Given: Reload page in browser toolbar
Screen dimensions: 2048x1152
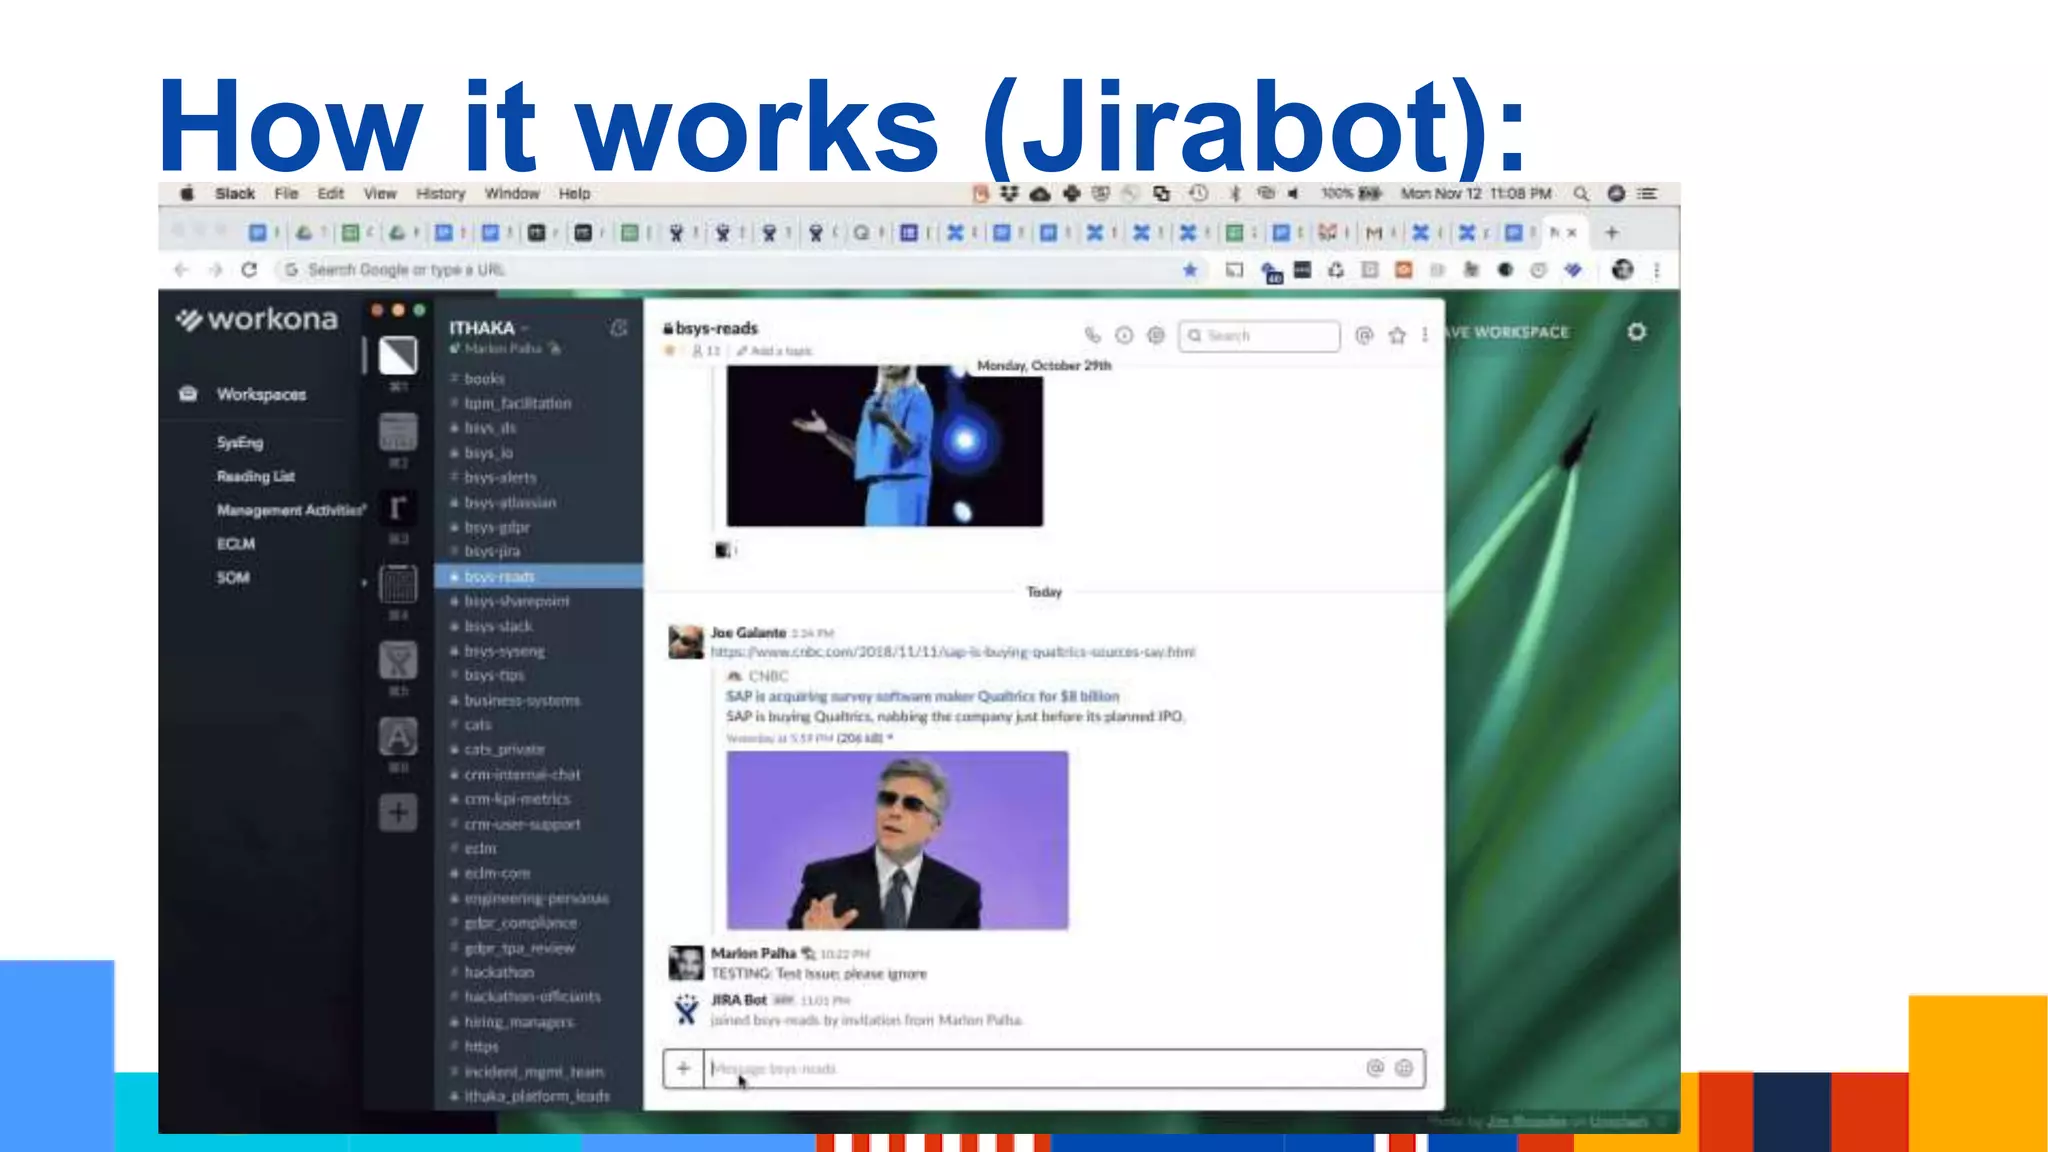Looking at the screenshot, I should click(249, 269).
